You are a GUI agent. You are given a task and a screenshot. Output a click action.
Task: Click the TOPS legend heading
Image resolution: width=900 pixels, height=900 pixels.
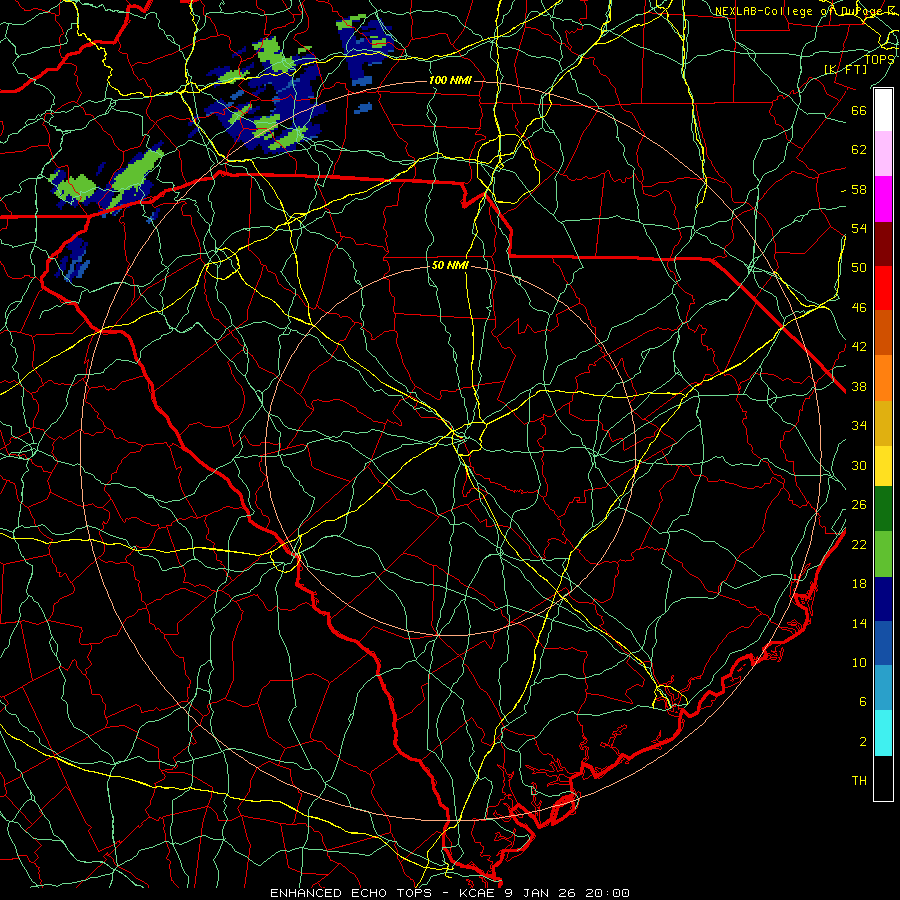pyautogui.click(x=879, y=59)
